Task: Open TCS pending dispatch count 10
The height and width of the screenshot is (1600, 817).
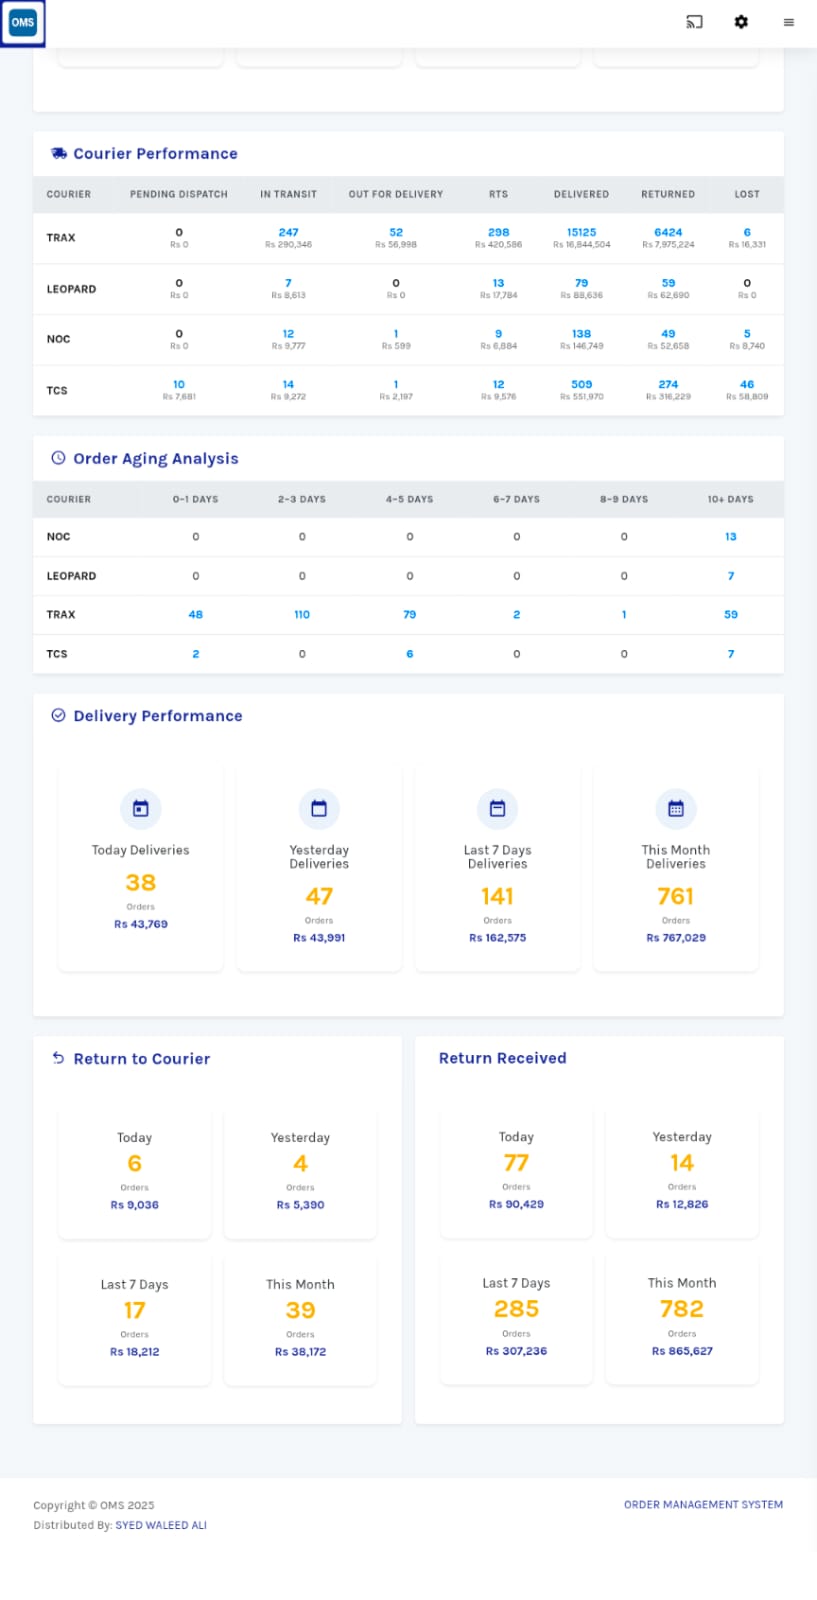Action: point(179,384)
